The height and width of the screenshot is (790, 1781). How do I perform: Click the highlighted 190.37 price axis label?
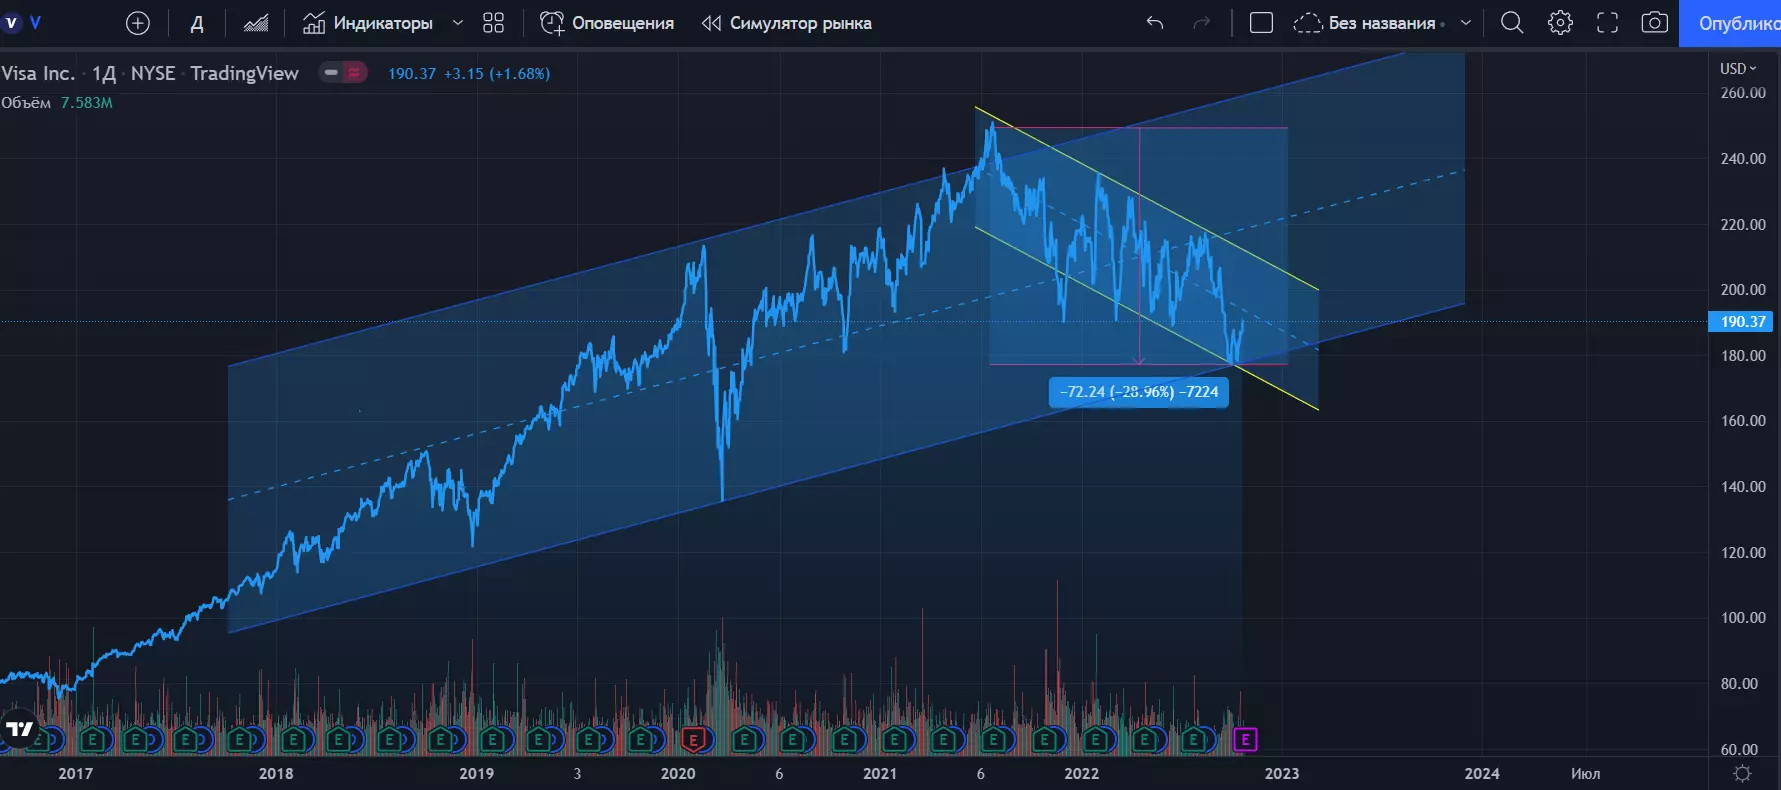pyautogui.click(x=1742, y=321)
